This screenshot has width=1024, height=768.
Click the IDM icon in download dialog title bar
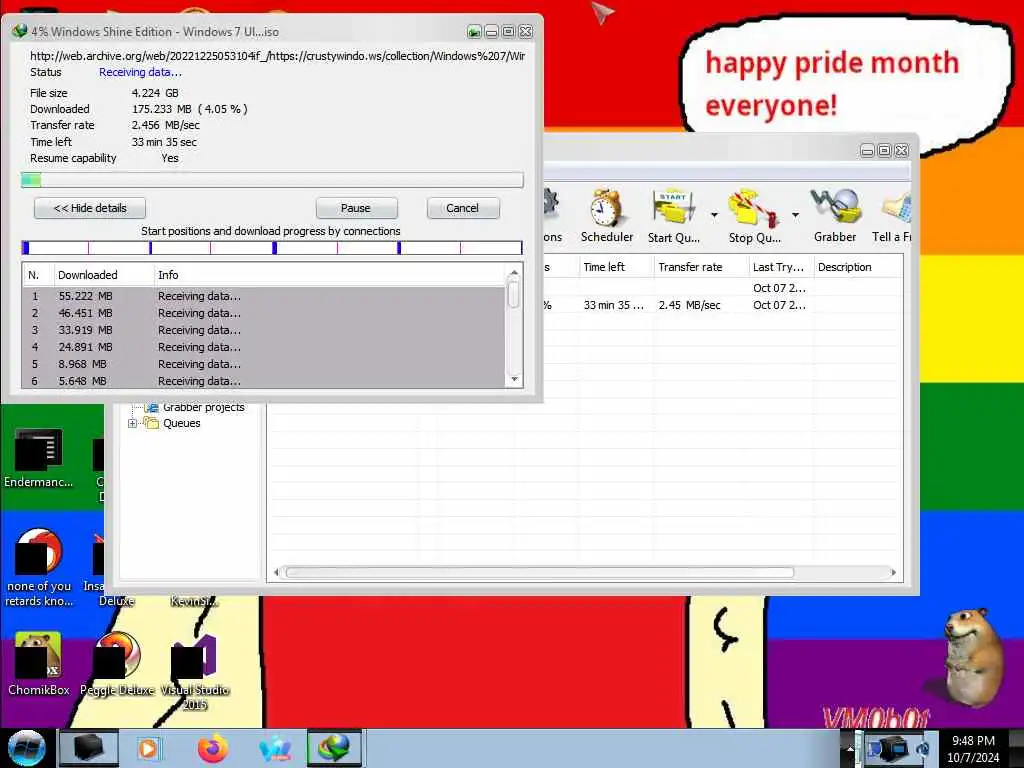(20, 31)
